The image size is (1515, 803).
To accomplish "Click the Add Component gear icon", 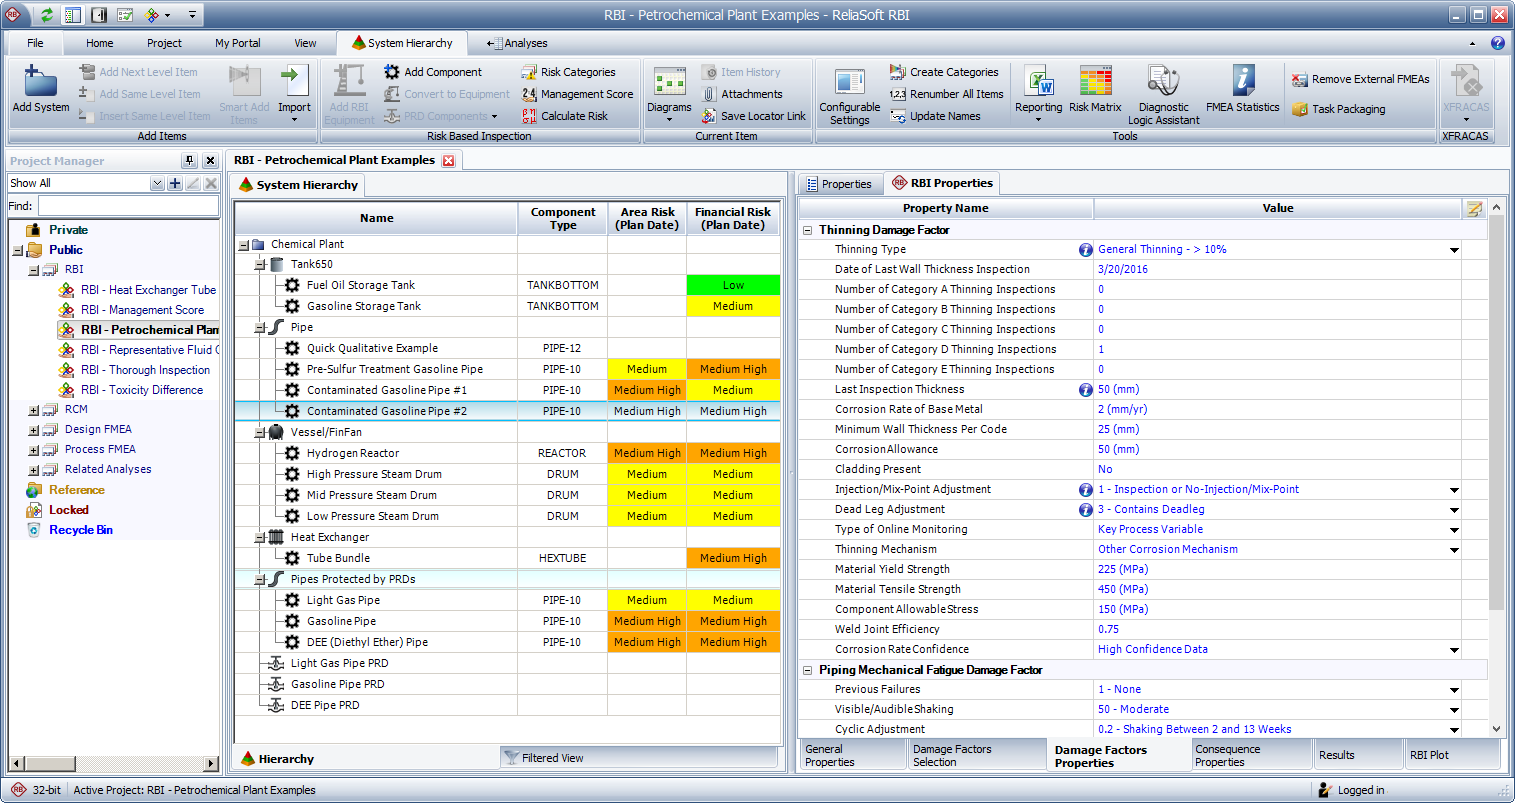I will coord(392,72).
